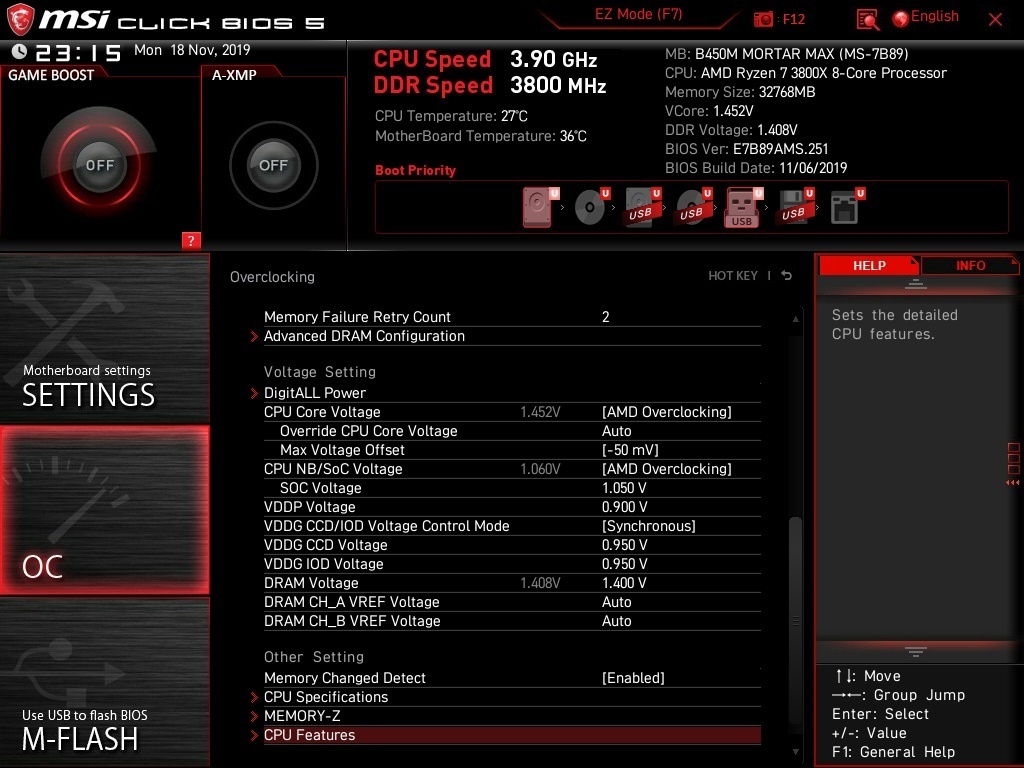
Task: Expand CPU Specifications submenu
Action: pyautogui.click(x=505, y=697)
